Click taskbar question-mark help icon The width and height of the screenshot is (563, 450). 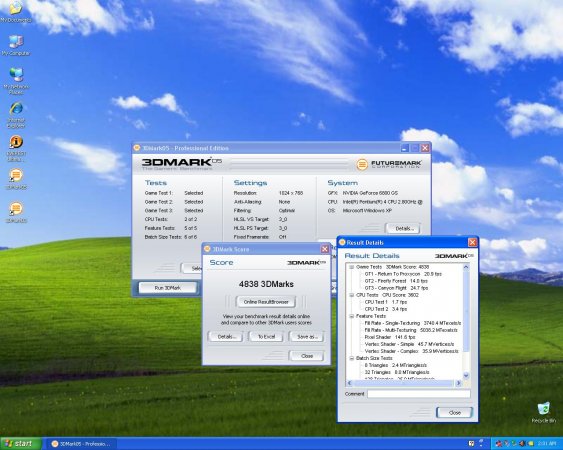click(472, 444)
